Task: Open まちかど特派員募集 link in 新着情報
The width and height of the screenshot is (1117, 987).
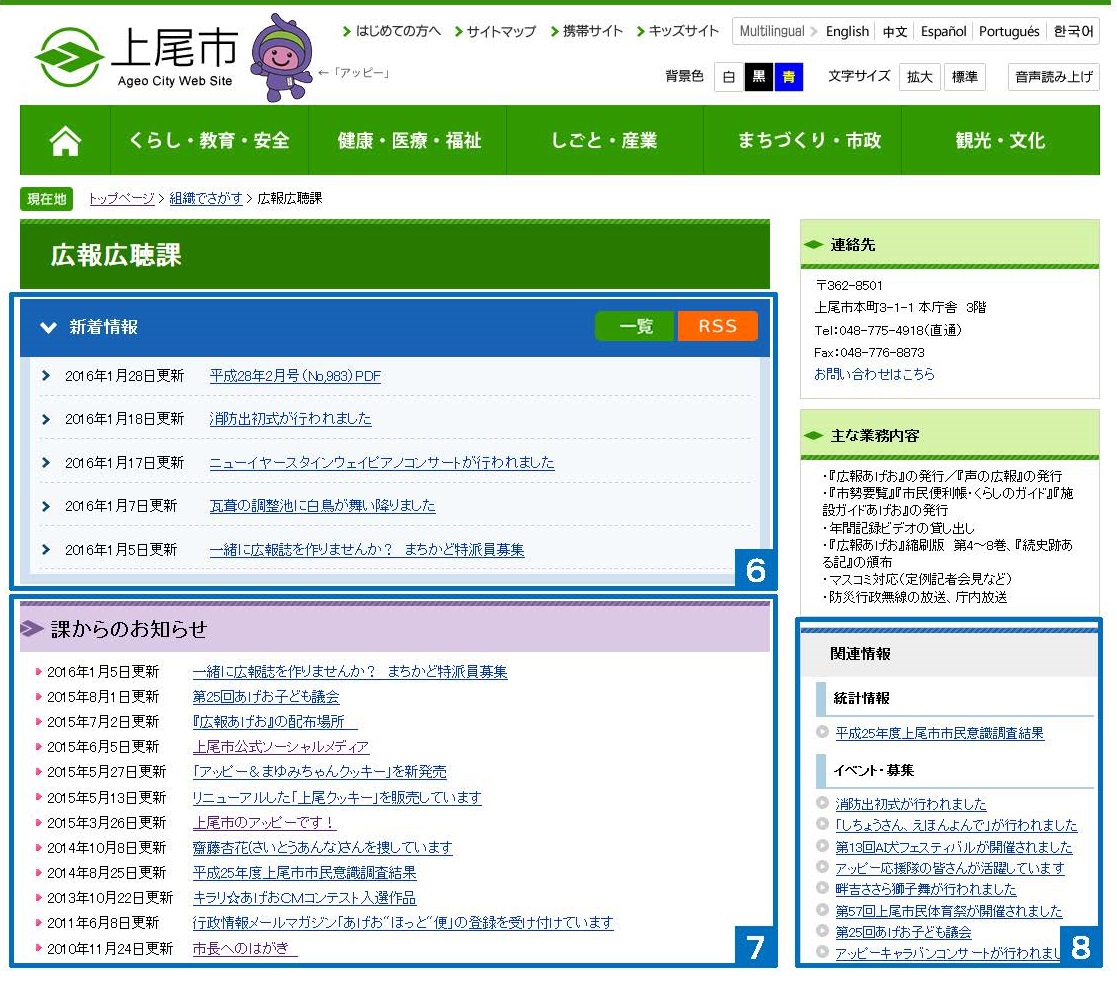Action: [x=367, y=550]
